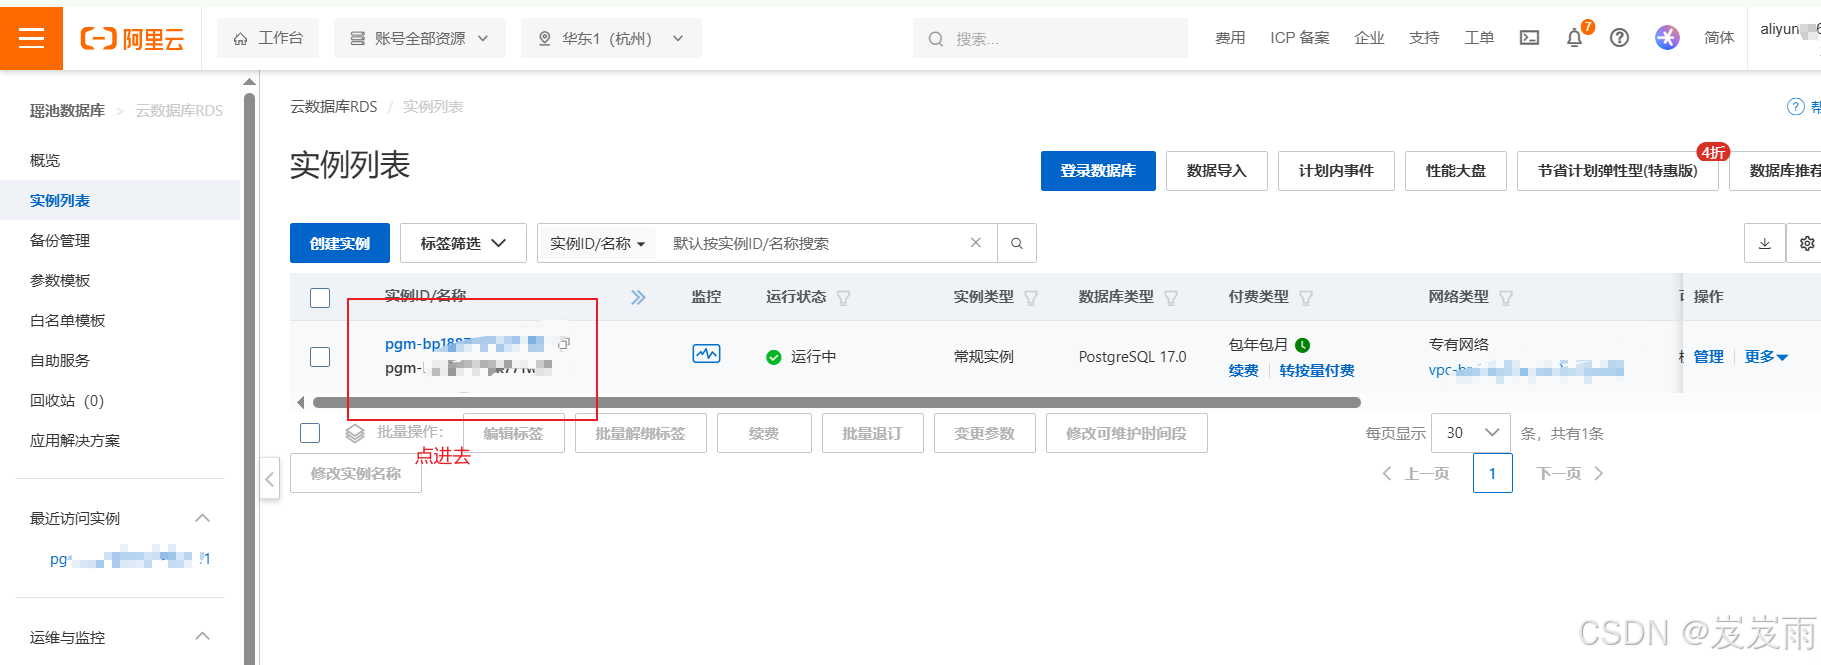Click the green clock icon beside 包年包月
This screenshot has height=665, width=1821.
[x=1302, y=345]
